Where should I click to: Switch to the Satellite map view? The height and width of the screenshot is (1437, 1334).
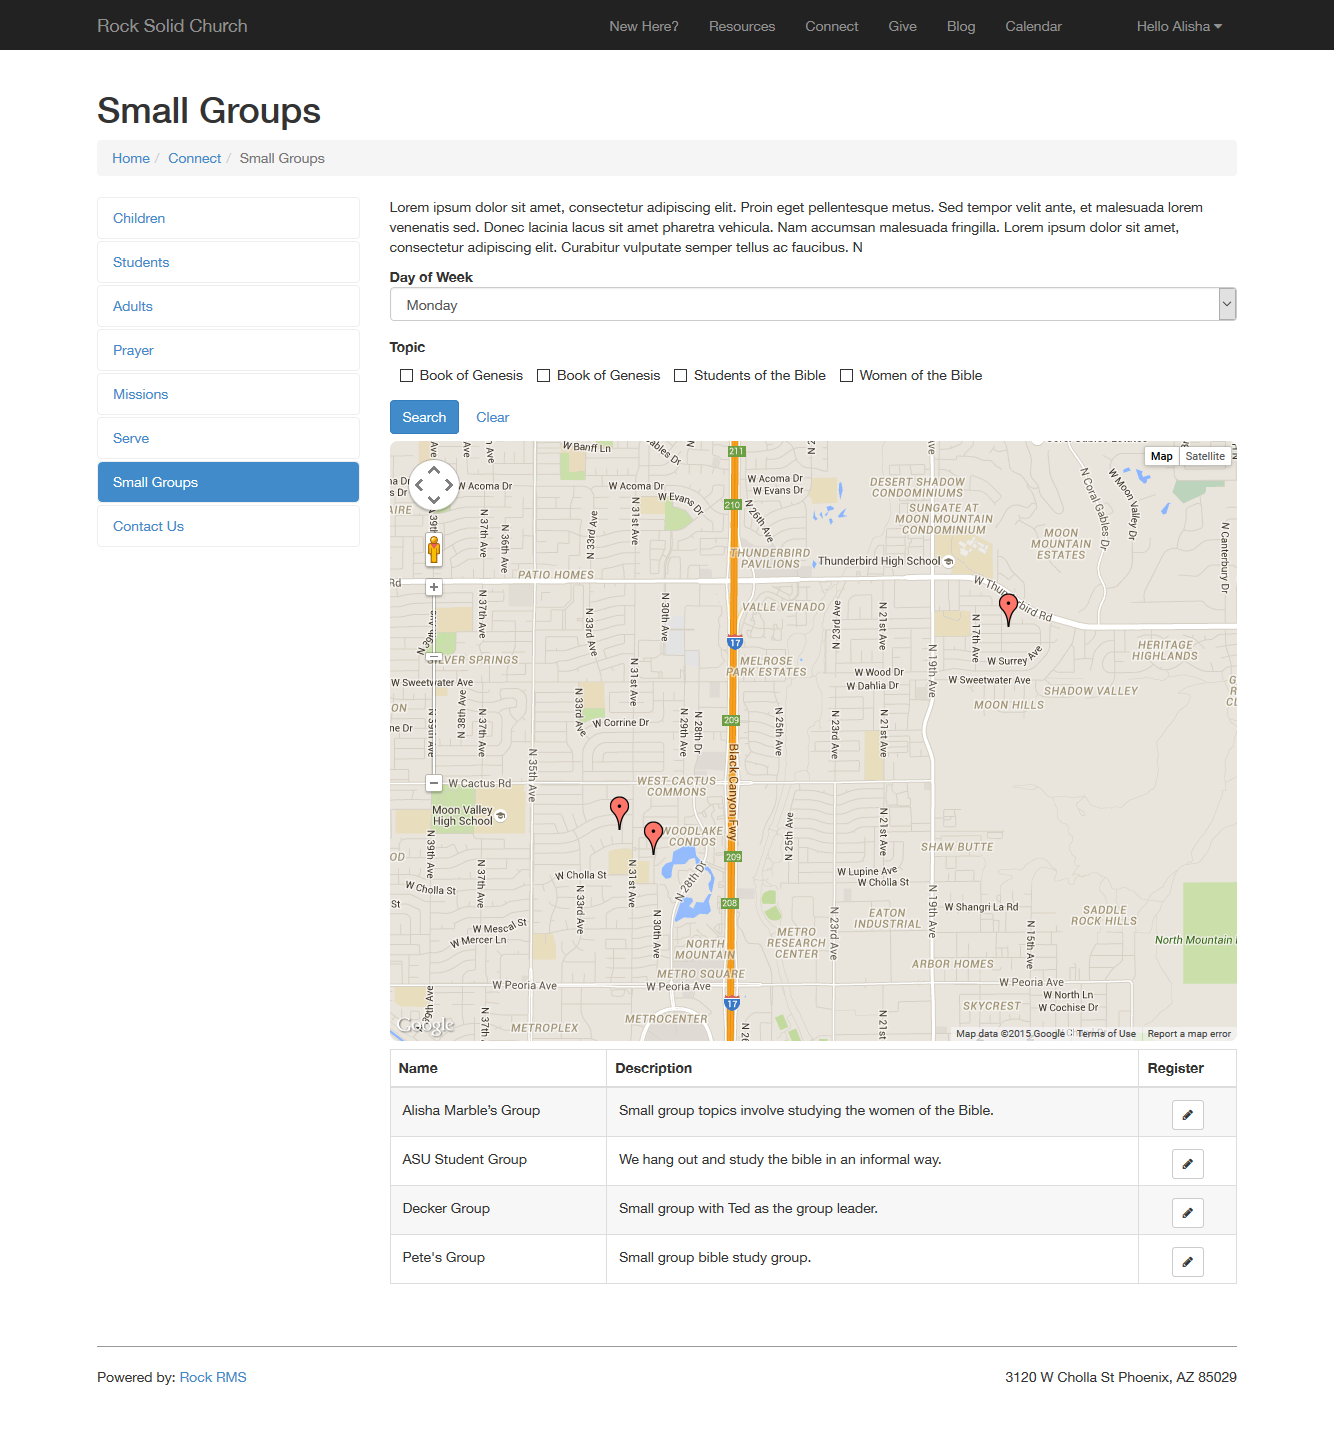[1204, 455]
